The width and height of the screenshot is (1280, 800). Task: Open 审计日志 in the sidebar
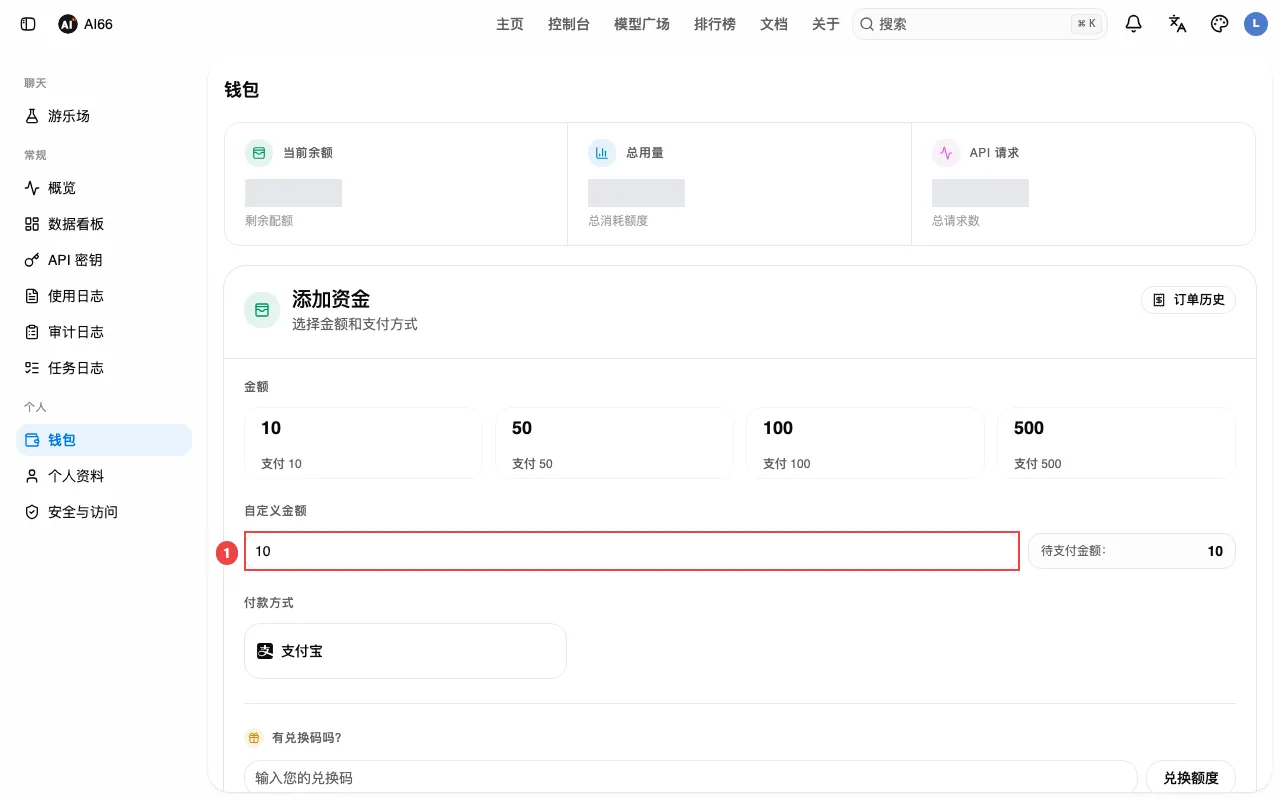(104, 332)
